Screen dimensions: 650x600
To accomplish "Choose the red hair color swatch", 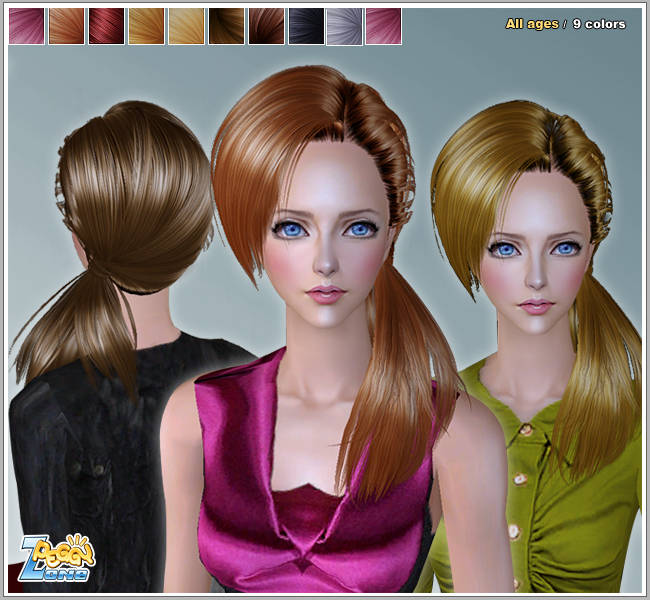I will click(x=107, y=26).
